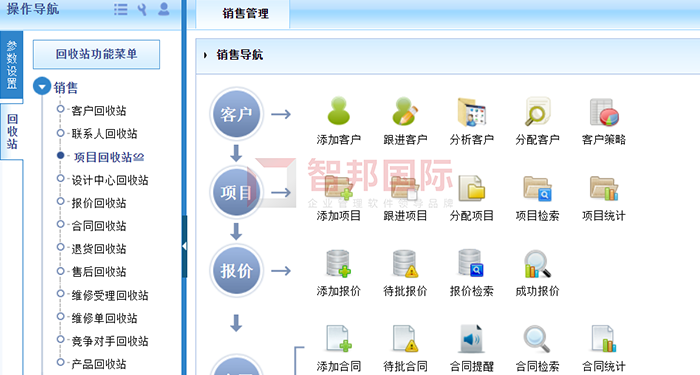700x375 pixels.
Task: Click the 报价 circle in the sales flow
Action: tap(236, 271)
